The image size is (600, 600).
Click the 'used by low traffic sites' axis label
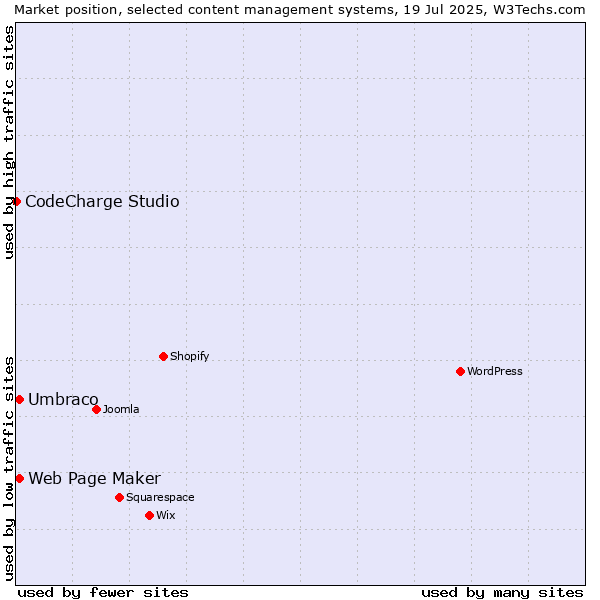coord(8,469)
